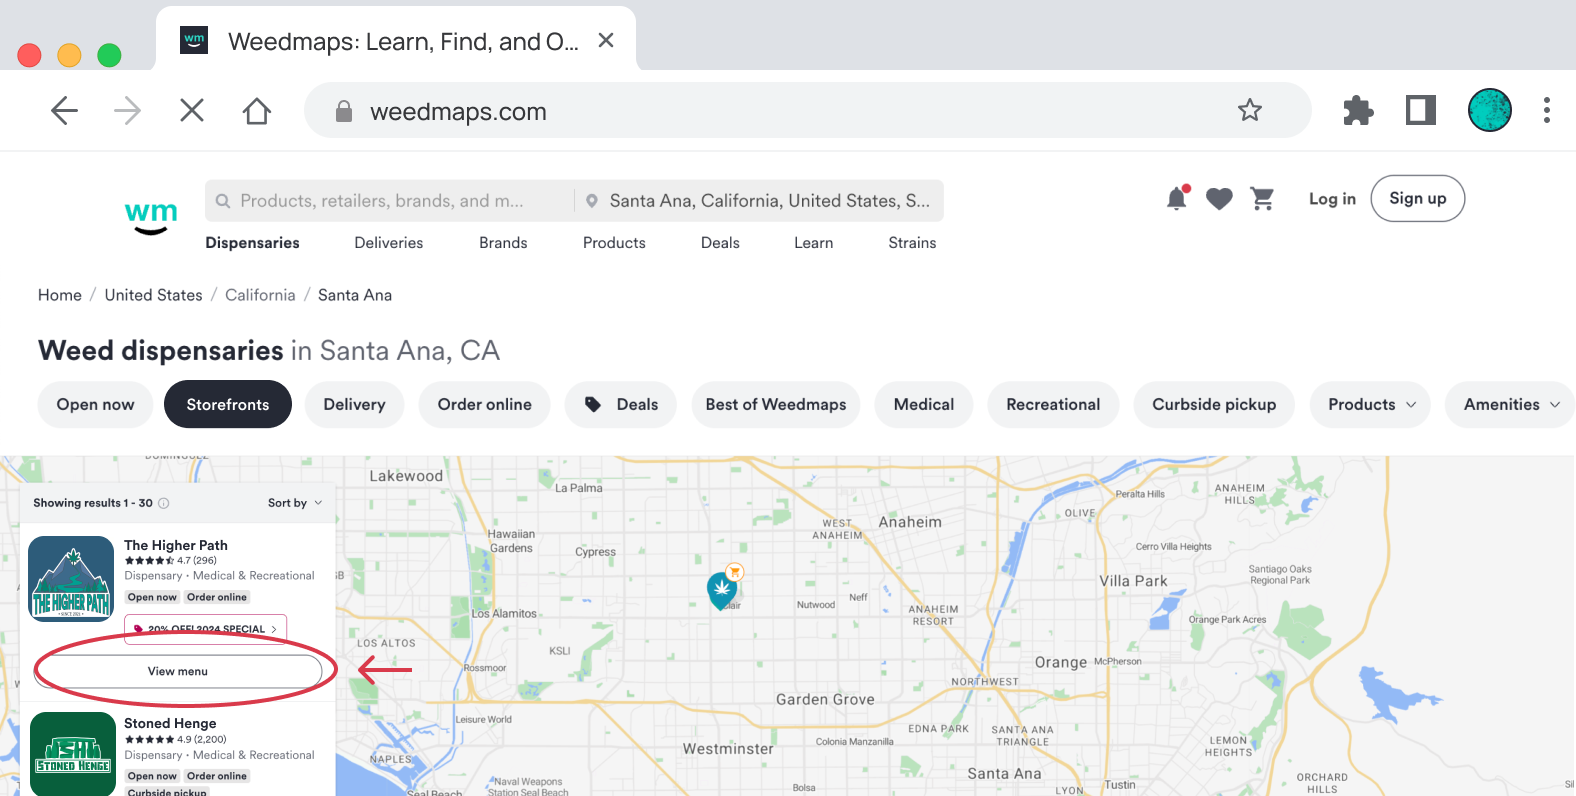Click the site lock icon in address bar
The height and width of the screenshot is (796, 1576).
point(344,111)
